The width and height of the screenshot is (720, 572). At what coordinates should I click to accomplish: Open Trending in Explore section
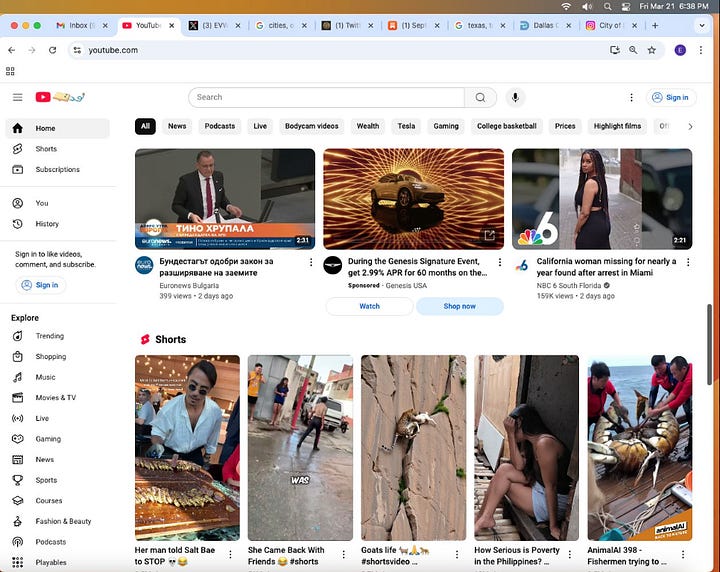(x=57, y=336)
